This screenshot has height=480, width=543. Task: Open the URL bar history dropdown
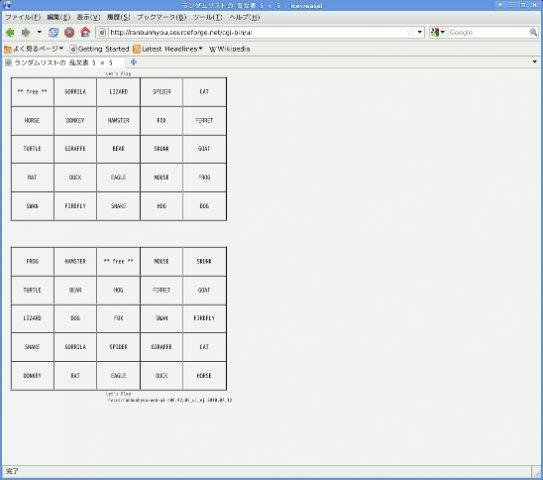[420, 33]
